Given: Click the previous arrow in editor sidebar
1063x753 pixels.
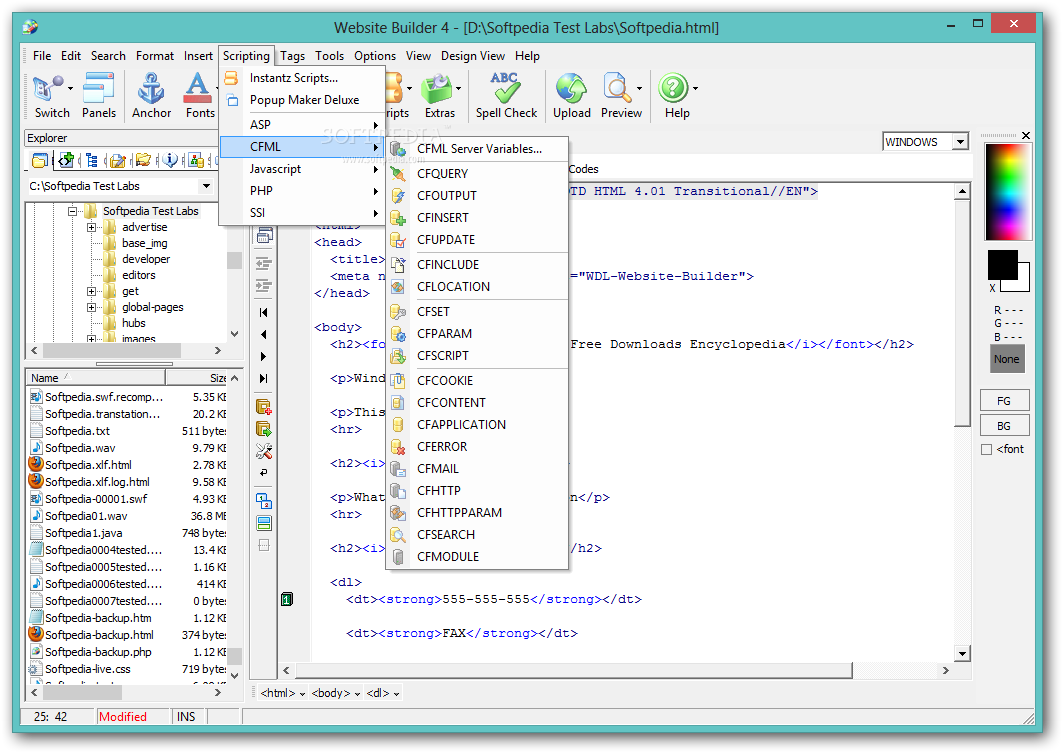Looking at the screenshot, I should 264,334.
